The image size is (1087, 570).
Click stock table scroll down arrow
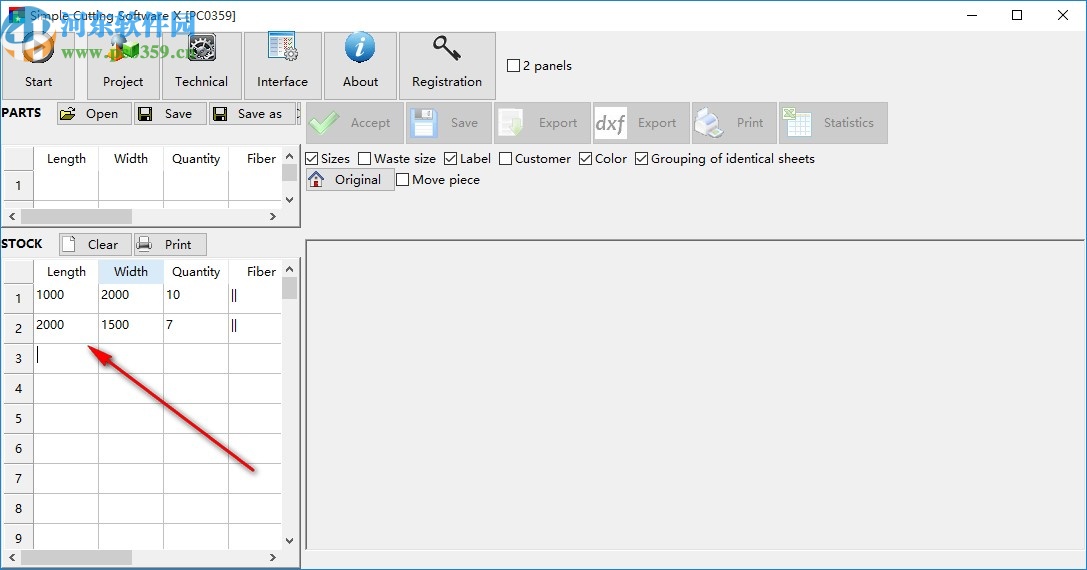point(290,541)
